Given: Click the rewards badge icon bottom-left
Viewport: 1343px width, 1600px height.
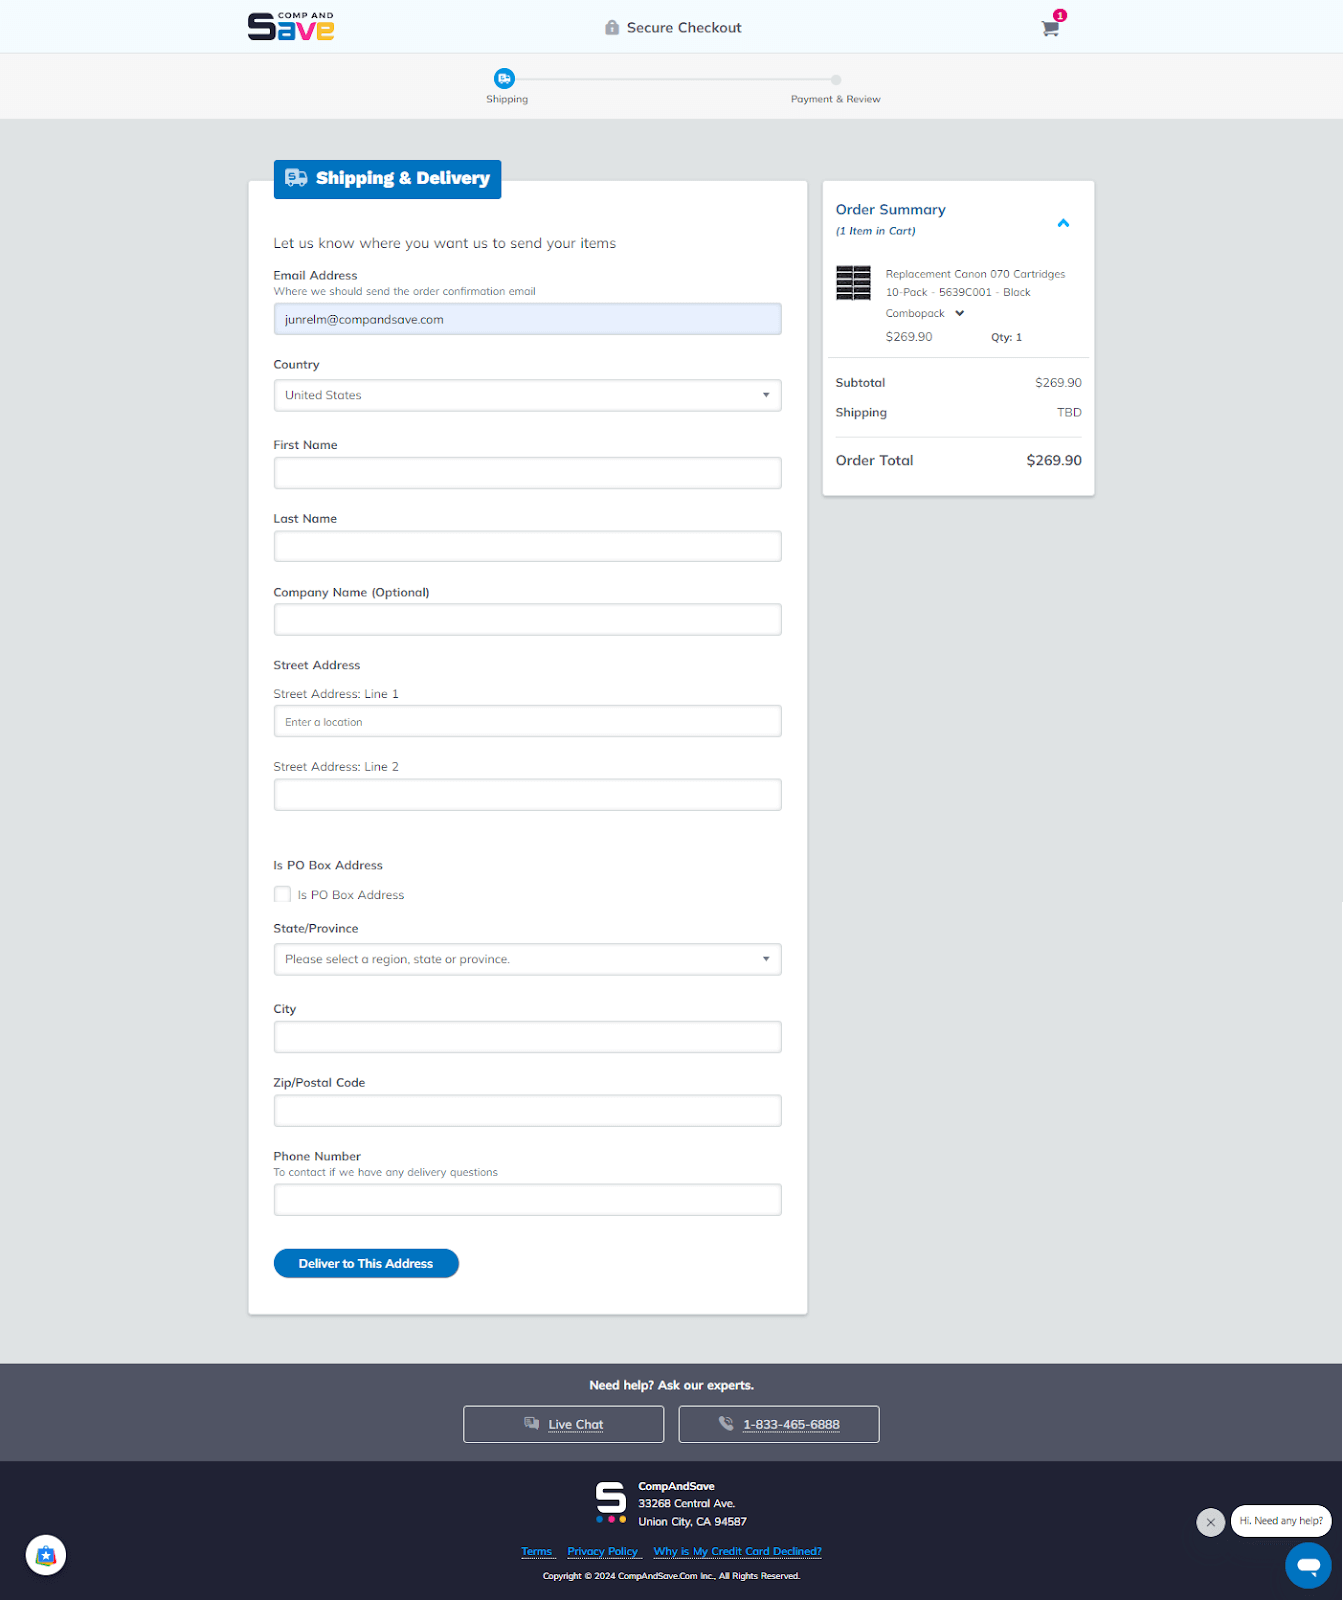Looking at the screenshot, I should coord(46,1555).
